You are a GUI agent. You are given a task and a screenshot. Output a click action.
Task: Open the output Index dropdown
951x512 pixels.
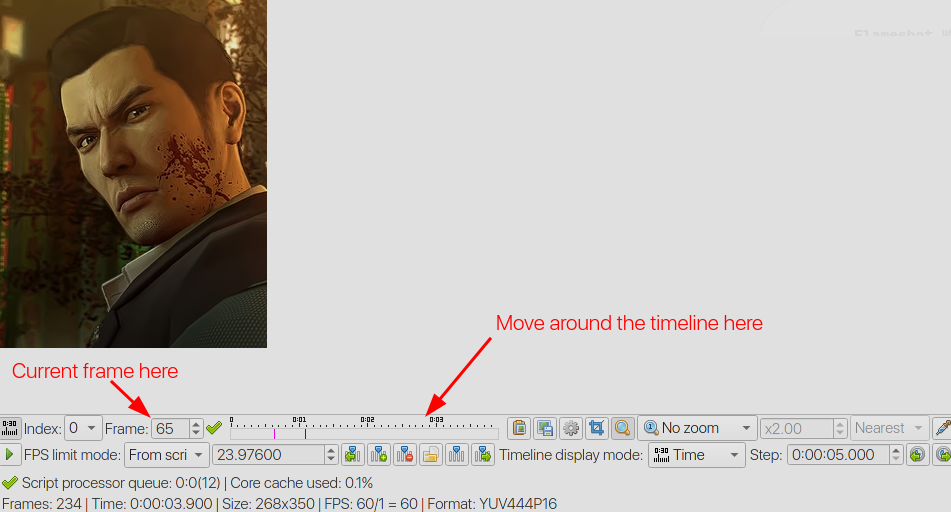82,428
